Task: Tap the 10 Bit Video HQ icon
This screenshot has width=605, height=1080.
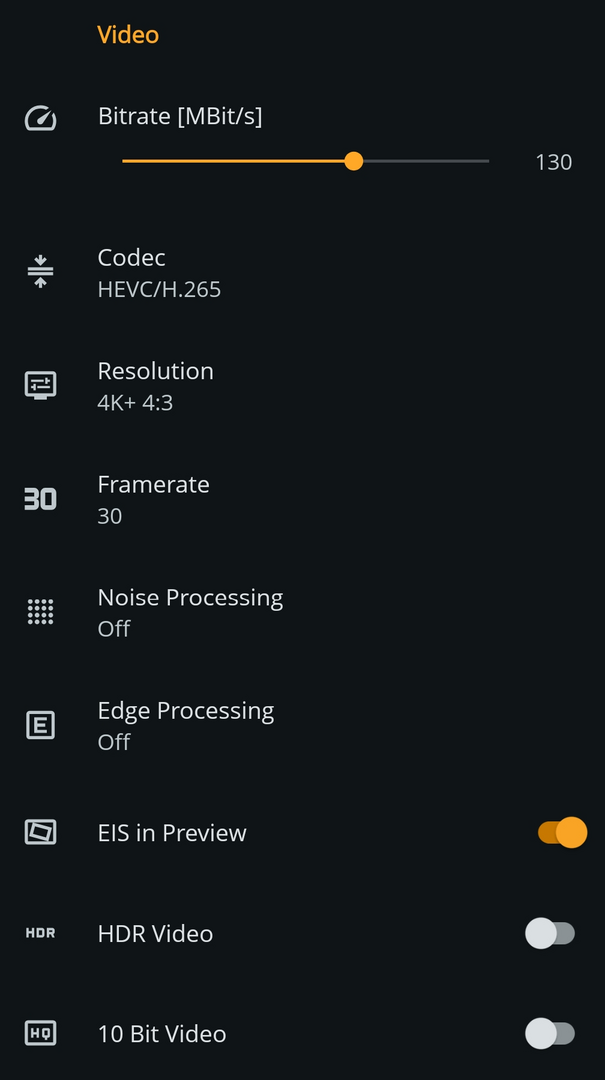Action: coord(40,1033)
